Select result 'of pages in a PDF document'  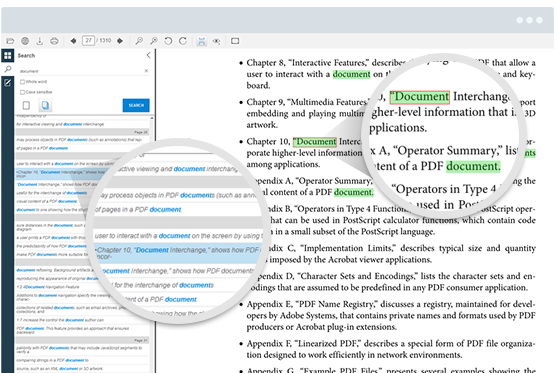pyautogui.click(x=82, y=148)
